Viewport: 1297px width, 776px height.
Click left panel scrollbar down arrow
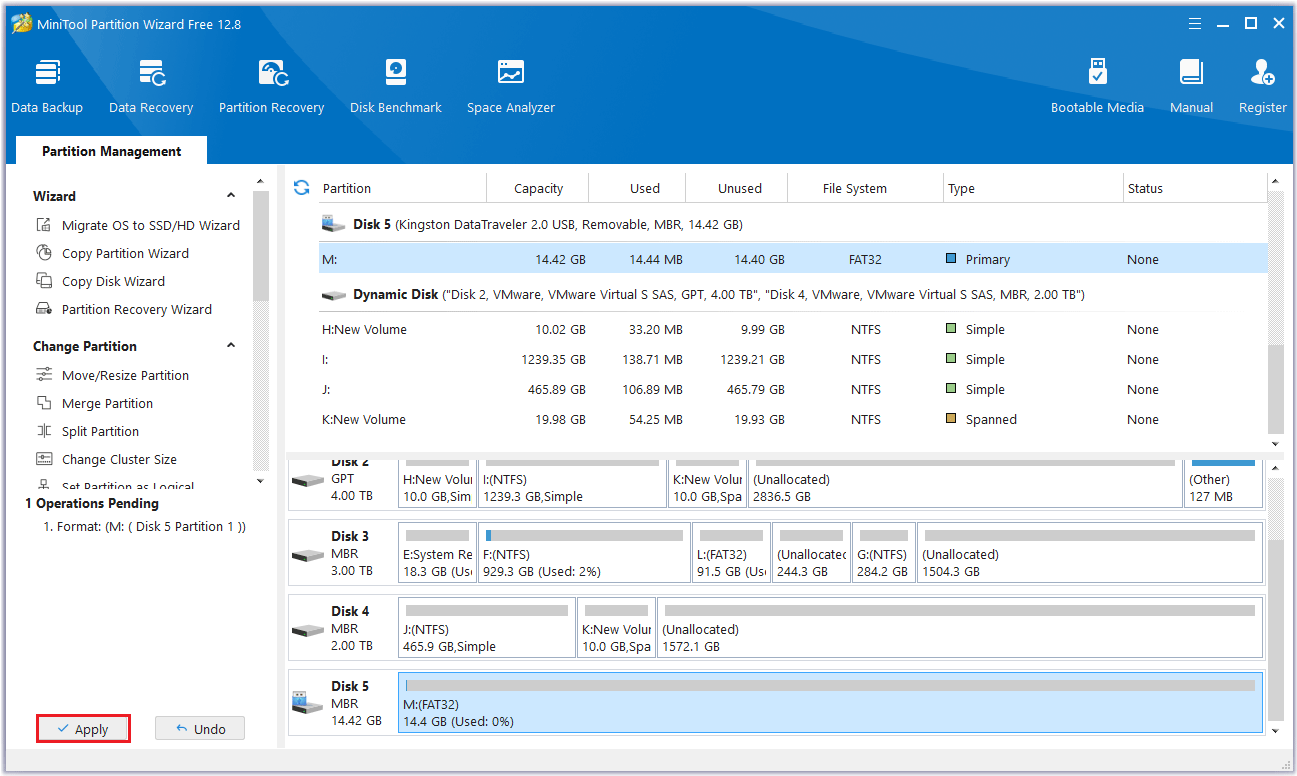260,480
